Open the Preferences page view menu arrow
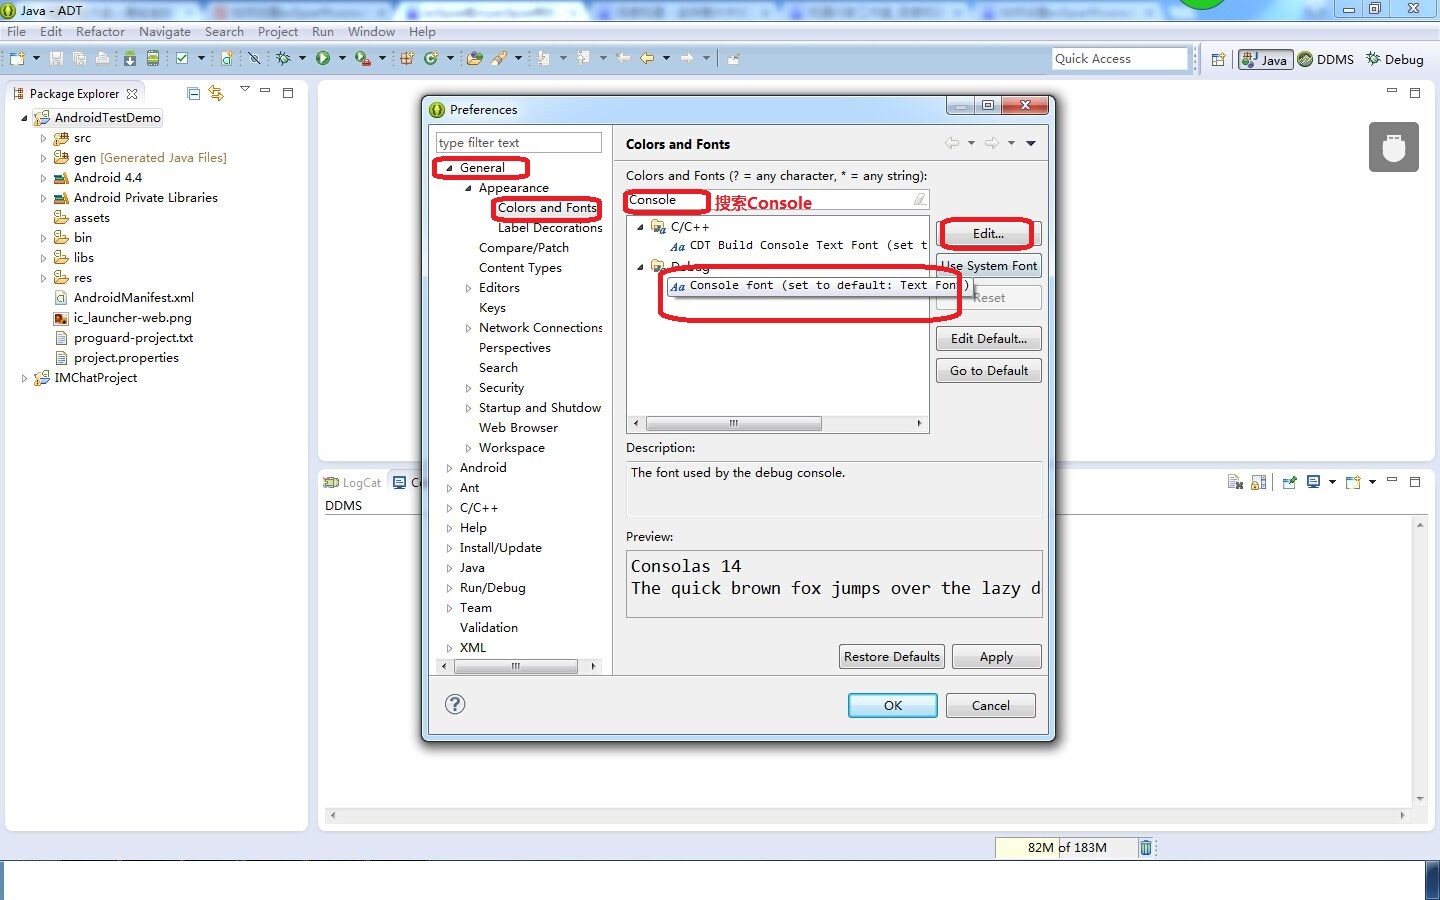The image size is (1440, 900). tap(1031, 143)
